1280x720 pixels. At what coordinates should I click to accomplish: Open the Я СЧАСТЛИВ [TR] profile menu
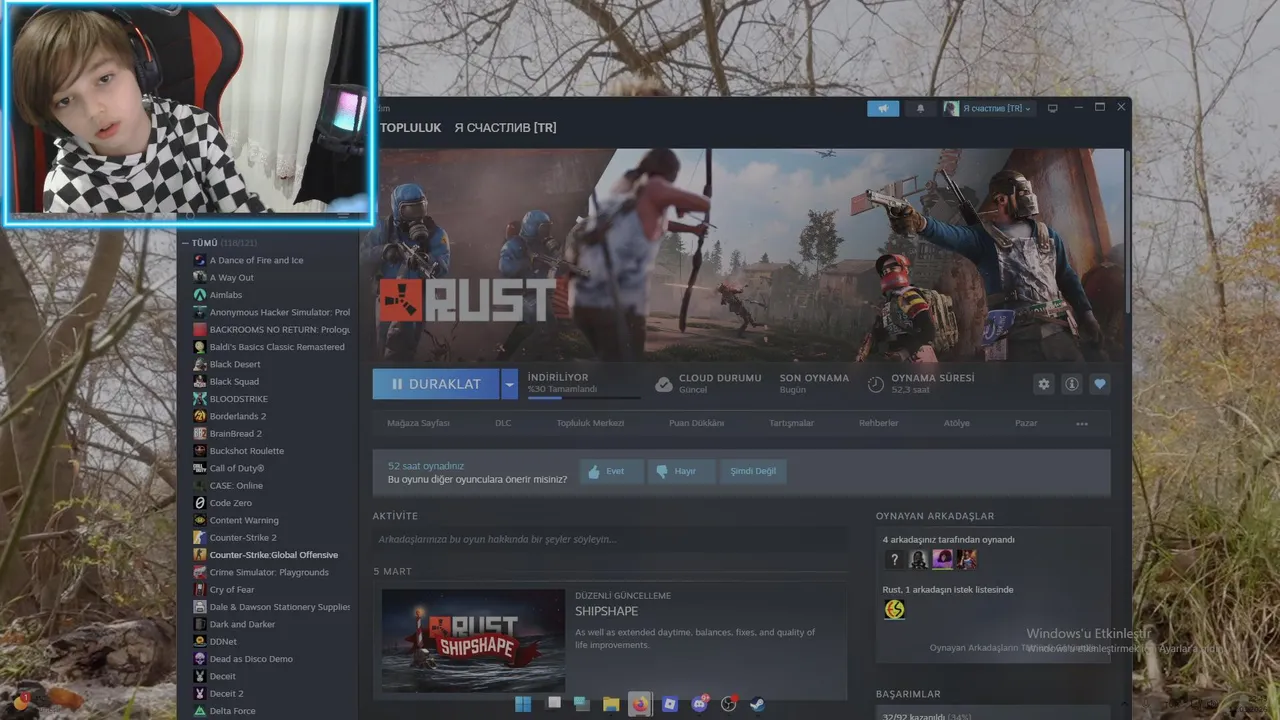[x=505, y=128]
